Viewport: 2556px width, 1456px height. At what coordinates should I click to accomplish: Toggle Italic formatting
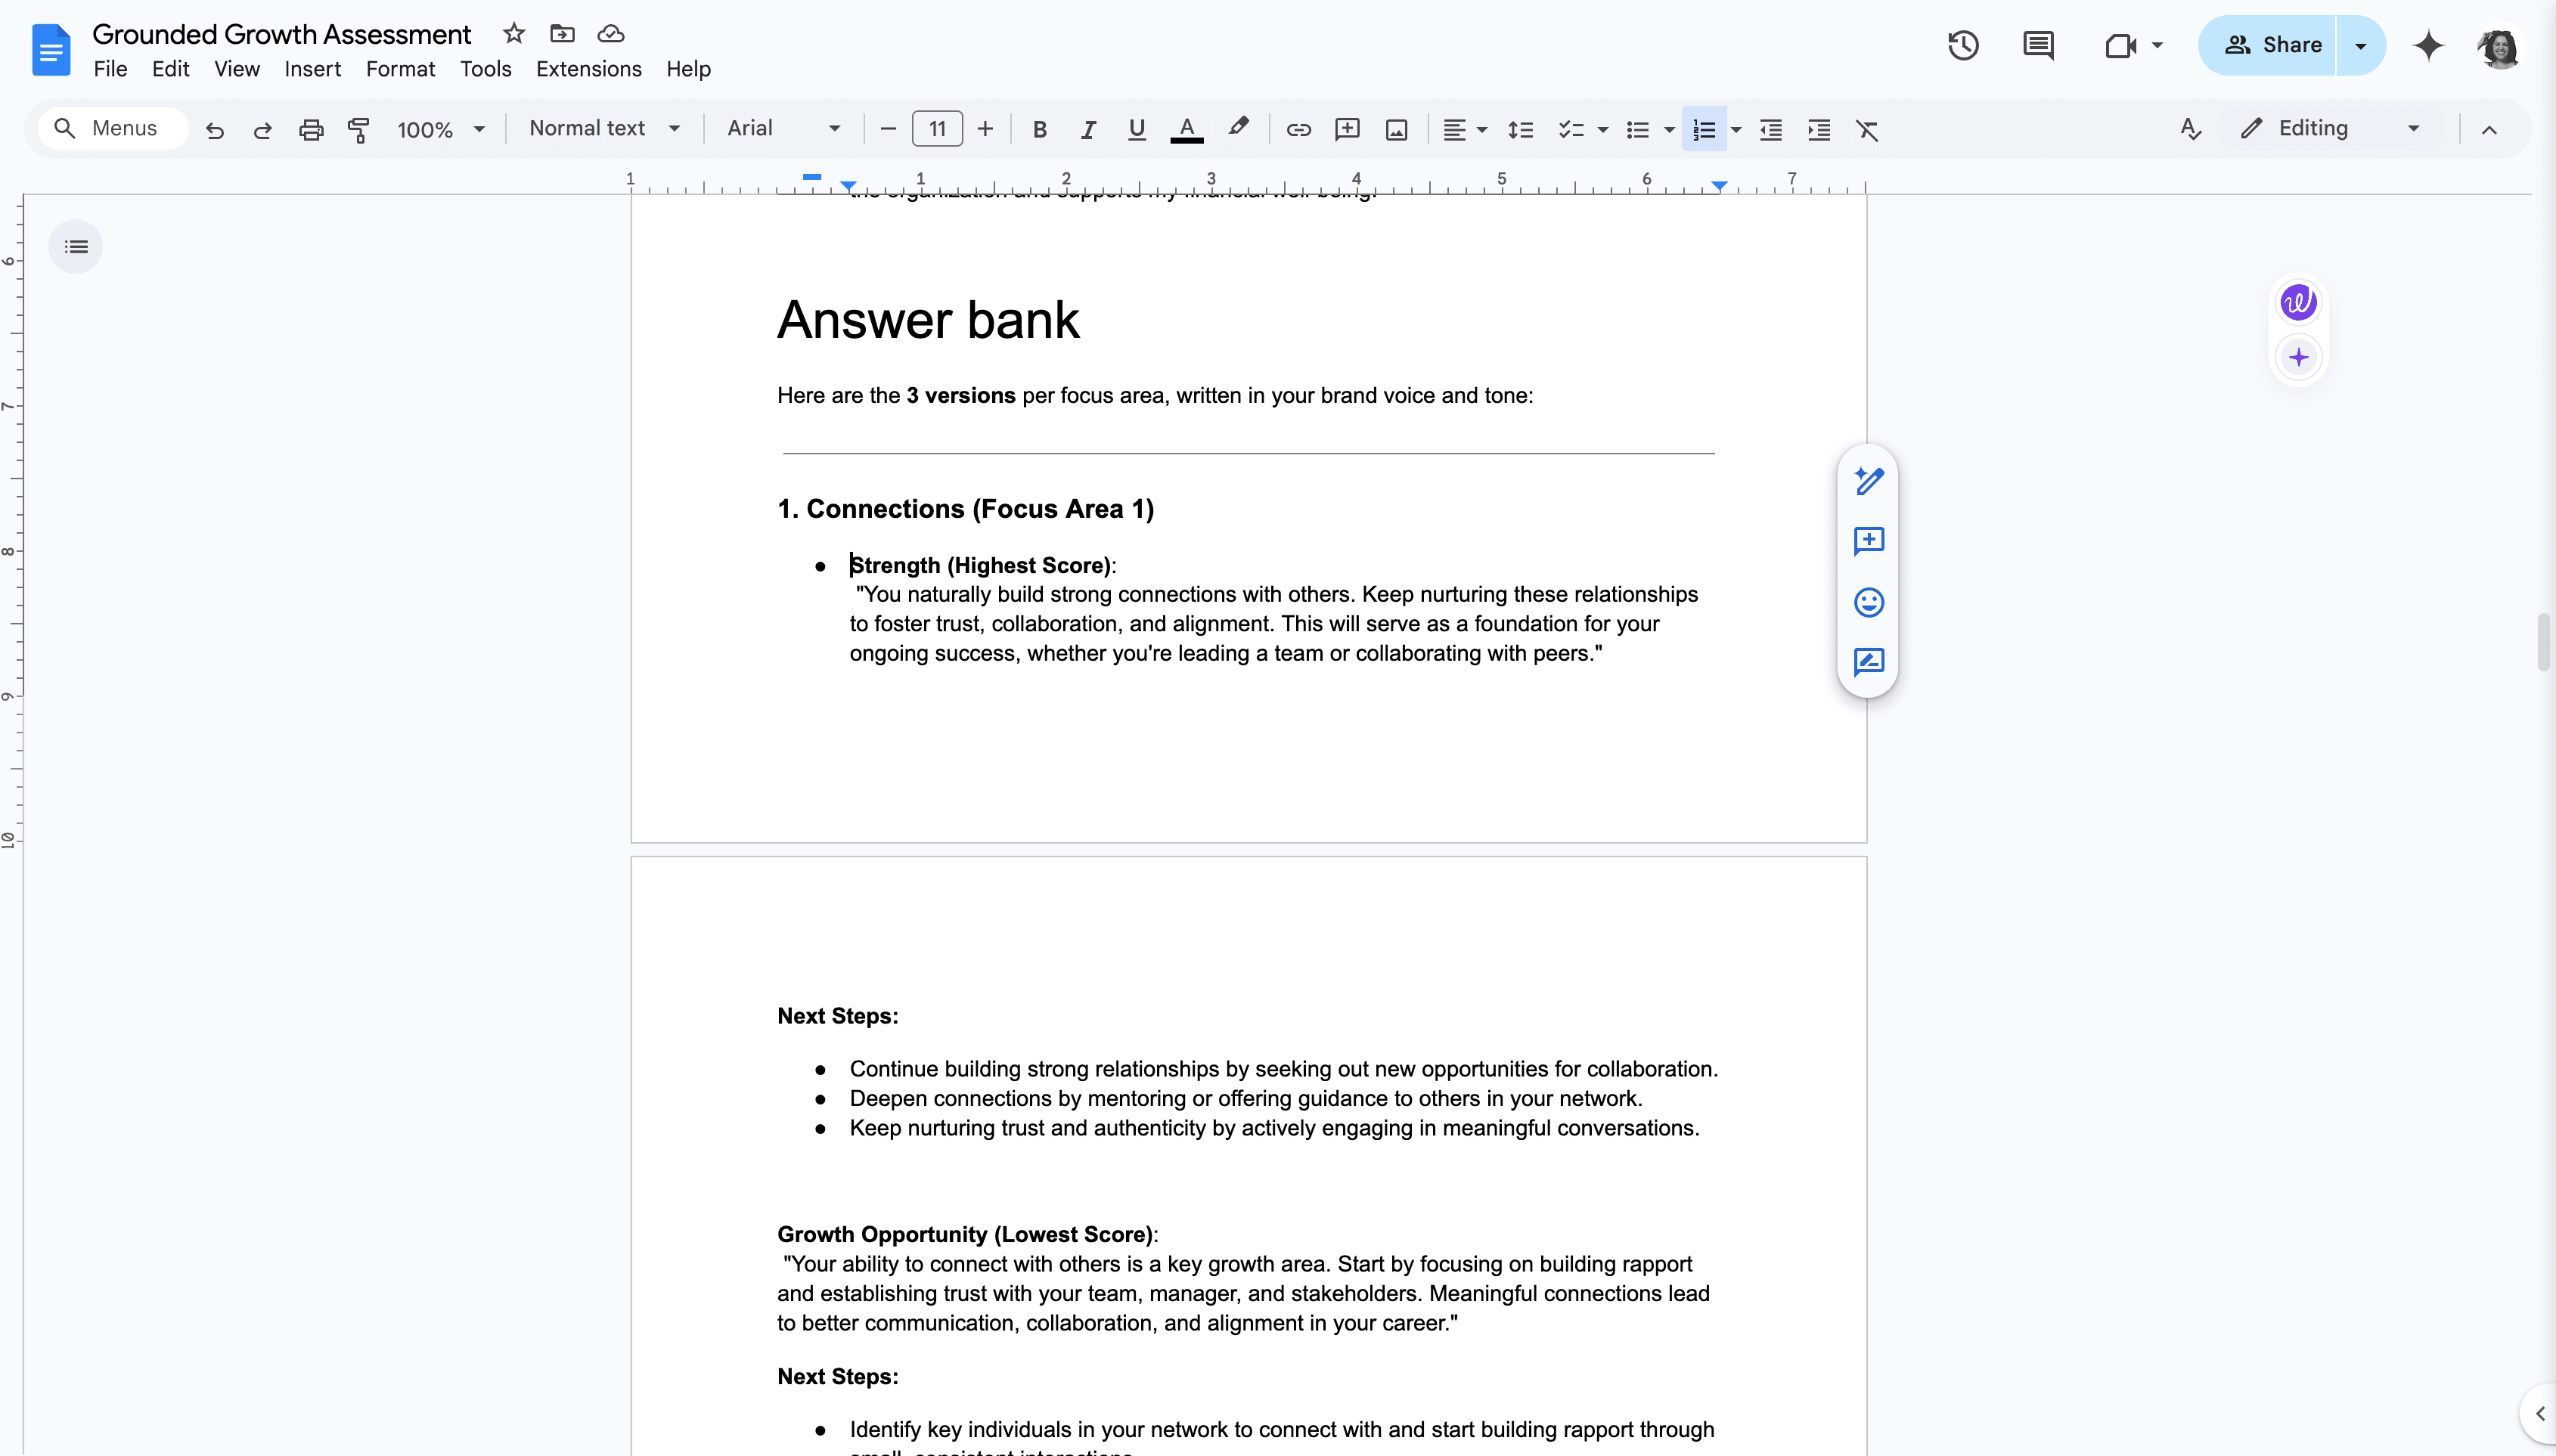tap(1088, 130)
